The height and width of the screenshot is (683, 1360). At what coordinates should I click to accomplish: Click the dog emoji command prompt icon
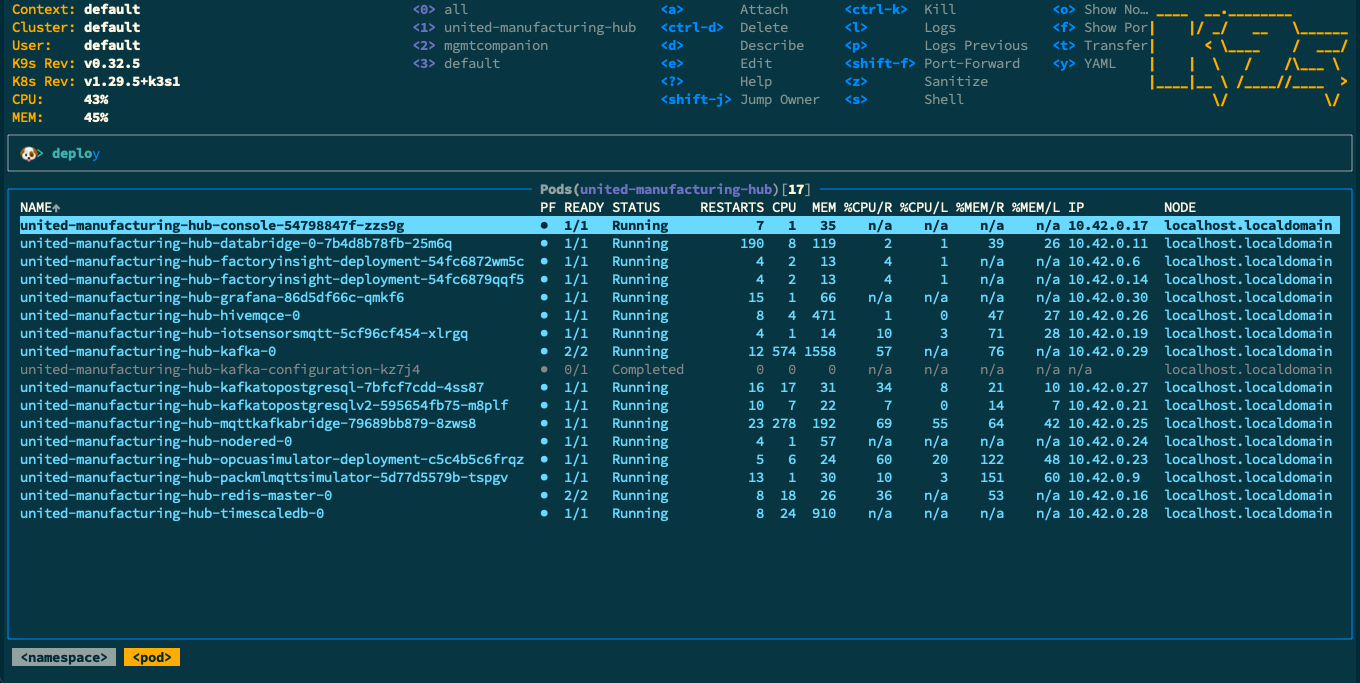(x=29, y=154)
